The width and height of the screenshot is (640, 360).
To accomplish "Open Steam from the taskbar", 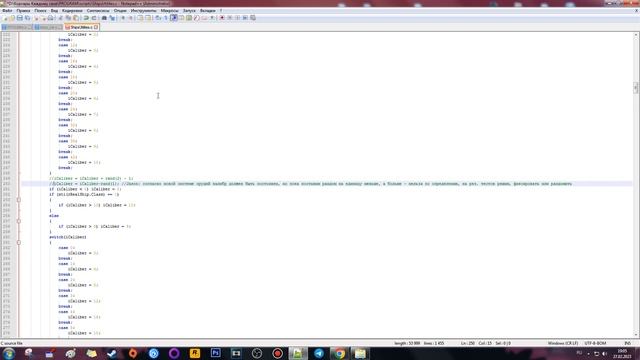I will click(x=112, y=353).
